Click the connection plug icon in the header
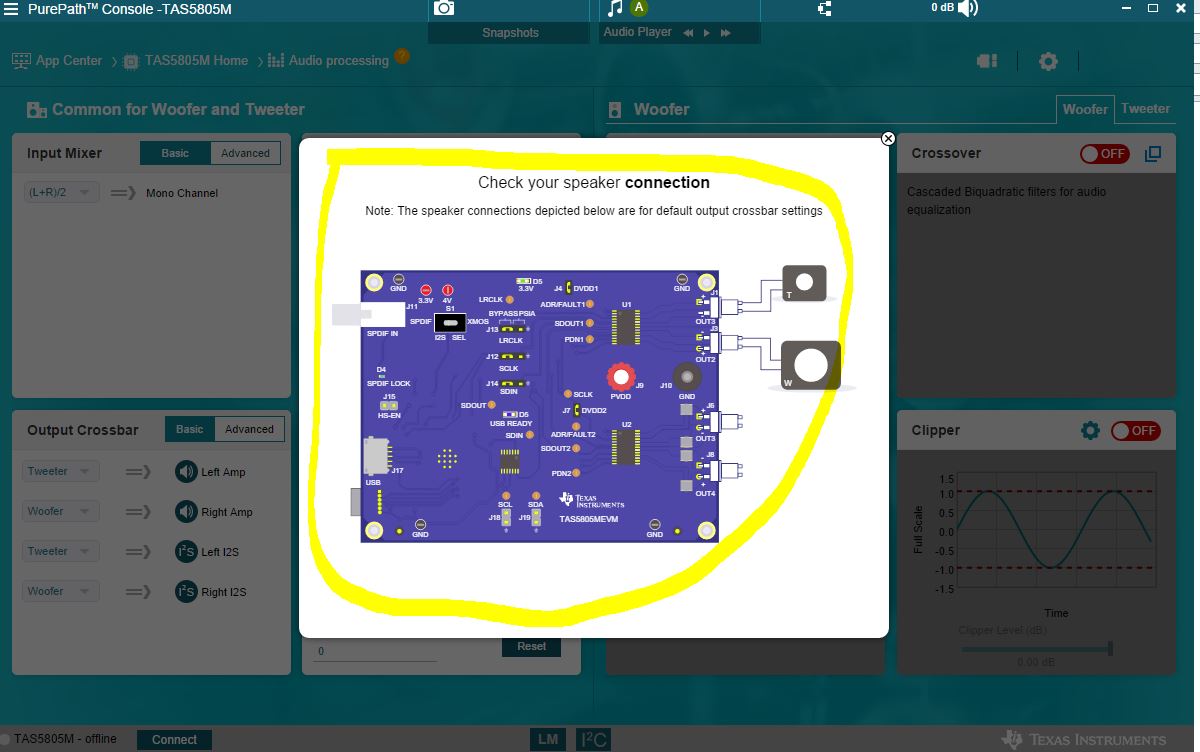Screen dimensions: 1200x752 tap(824, 8)
